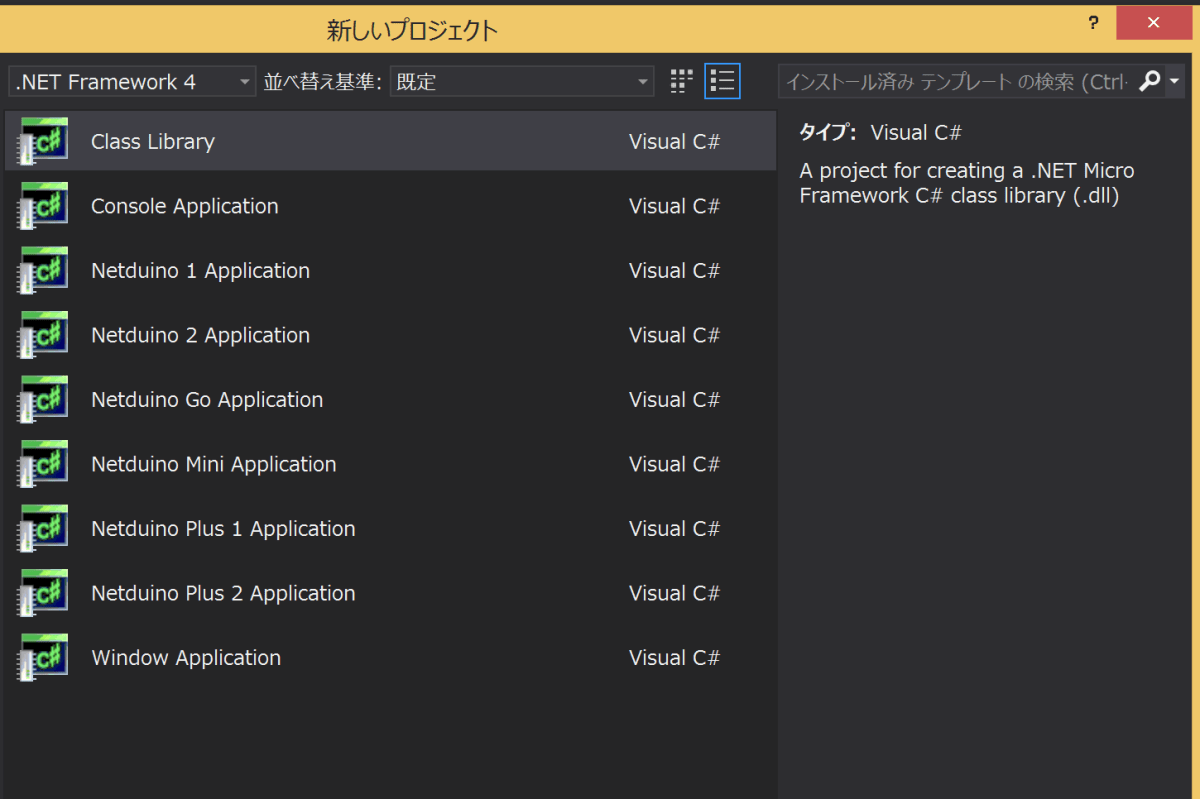
Task: Select the Netduino Plus 1 Application name
Action: click(x=223, y=529)
